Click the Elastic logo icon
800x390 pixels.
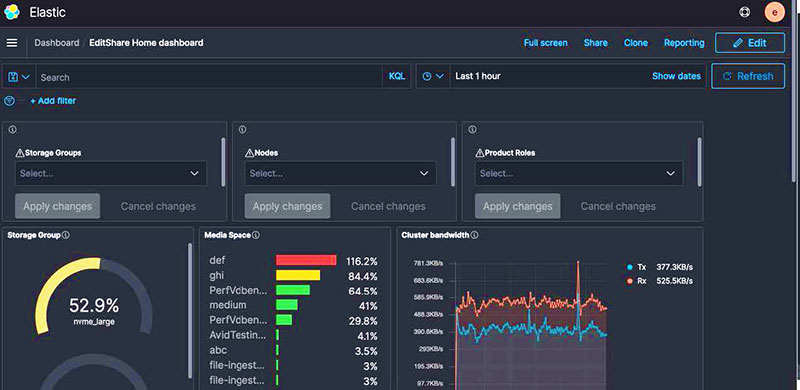[x=12, y=12]
